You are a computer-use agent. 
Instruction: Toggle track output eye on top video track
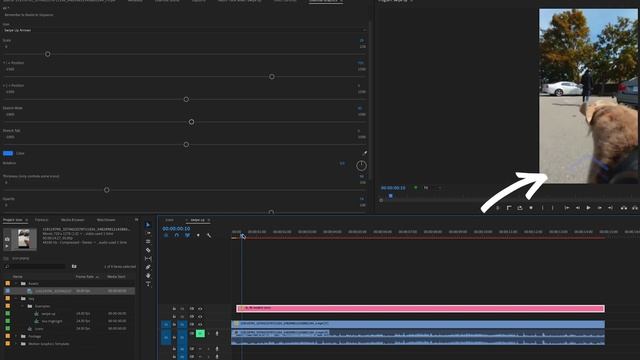pyautogui.click(x=200, y=309)
